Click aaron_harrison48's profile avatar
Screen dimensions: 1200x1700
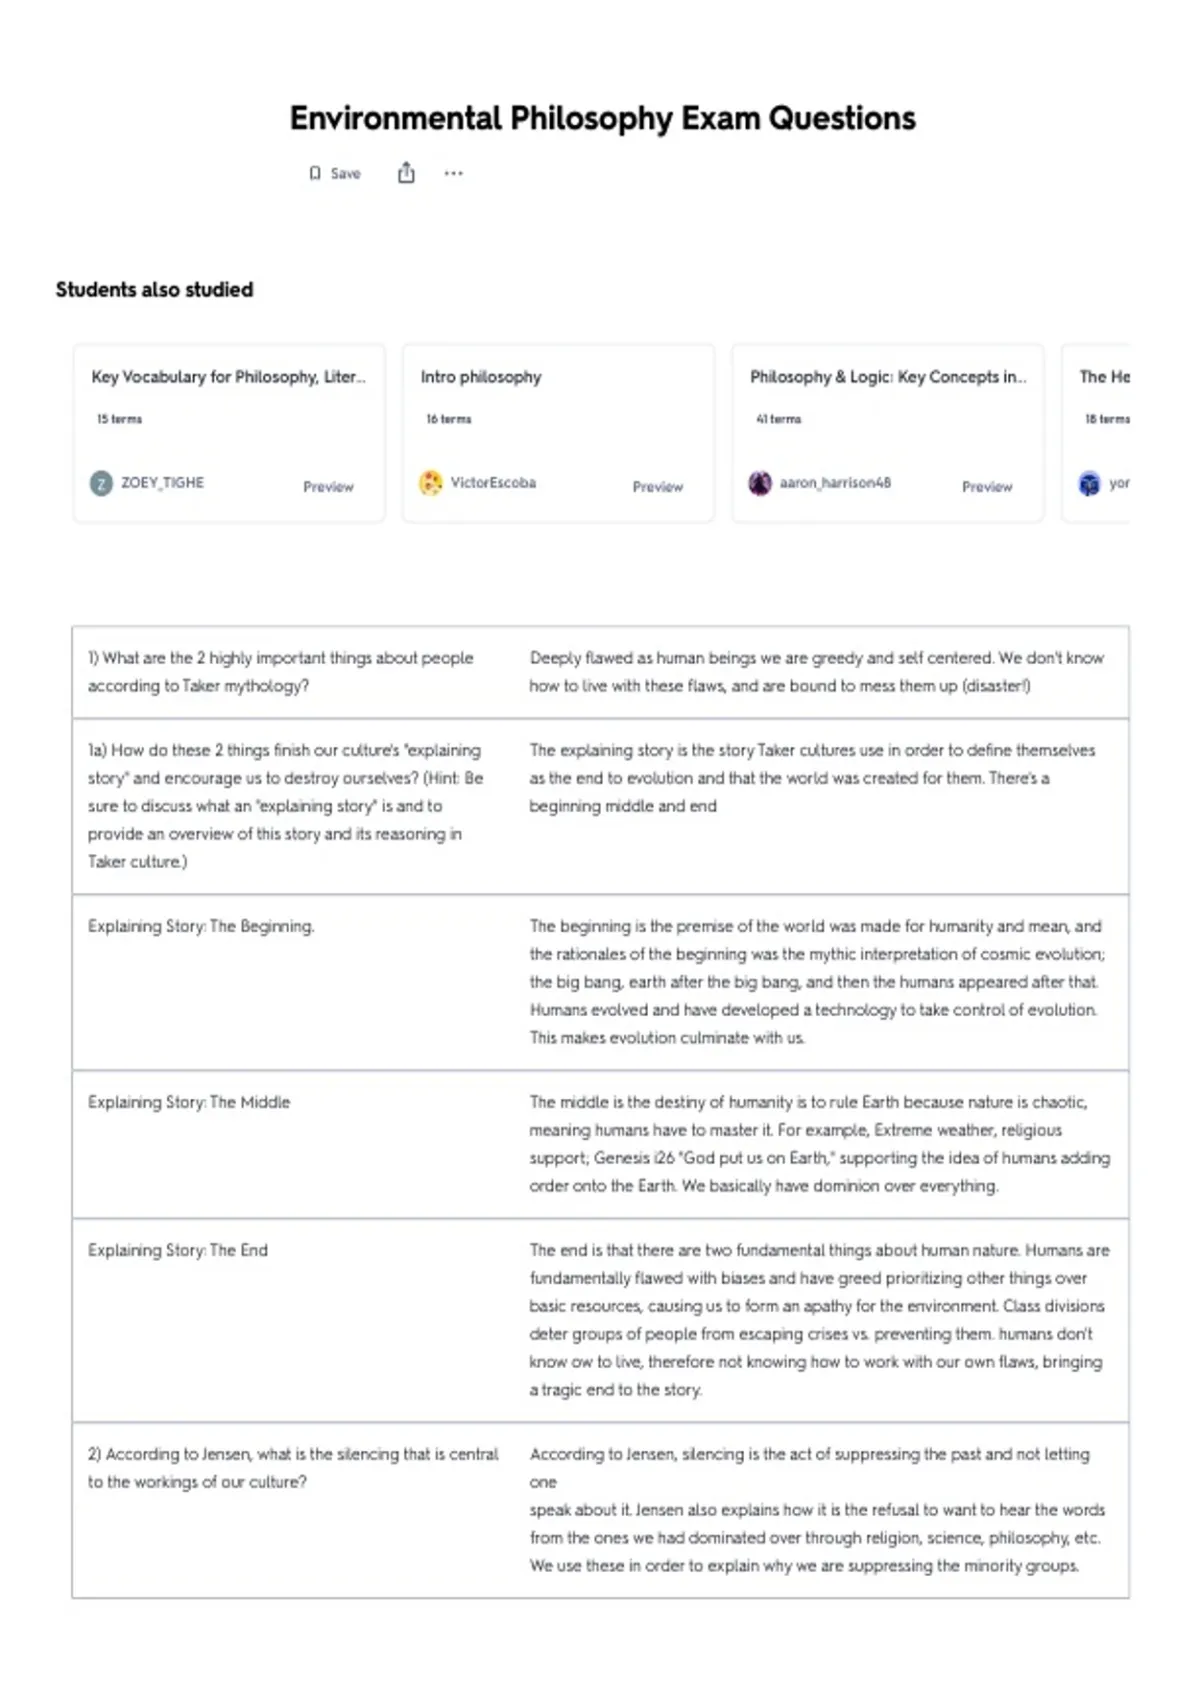(x=760, y=484)
